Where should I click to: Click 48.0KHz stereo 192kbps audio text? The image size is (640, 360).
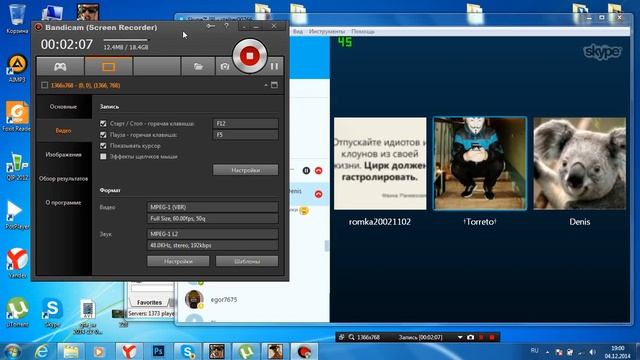tap(181, 245)
